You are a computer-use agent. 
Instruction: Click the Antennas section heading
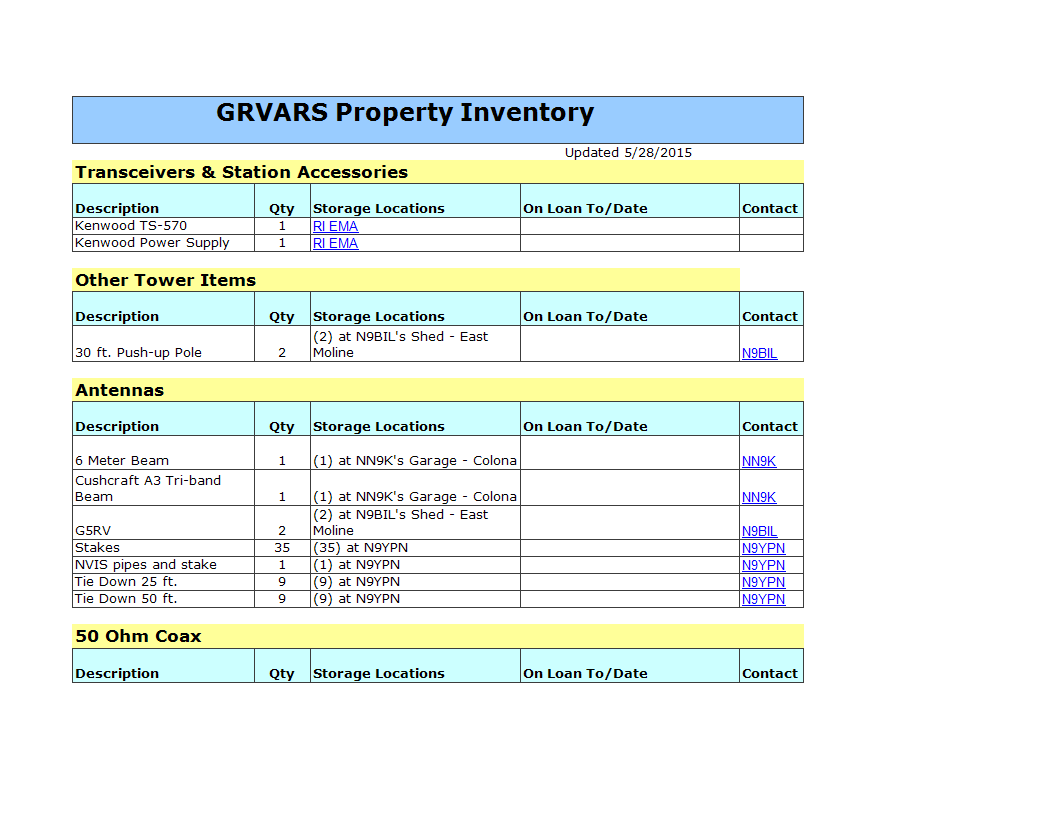pos(119,390)
